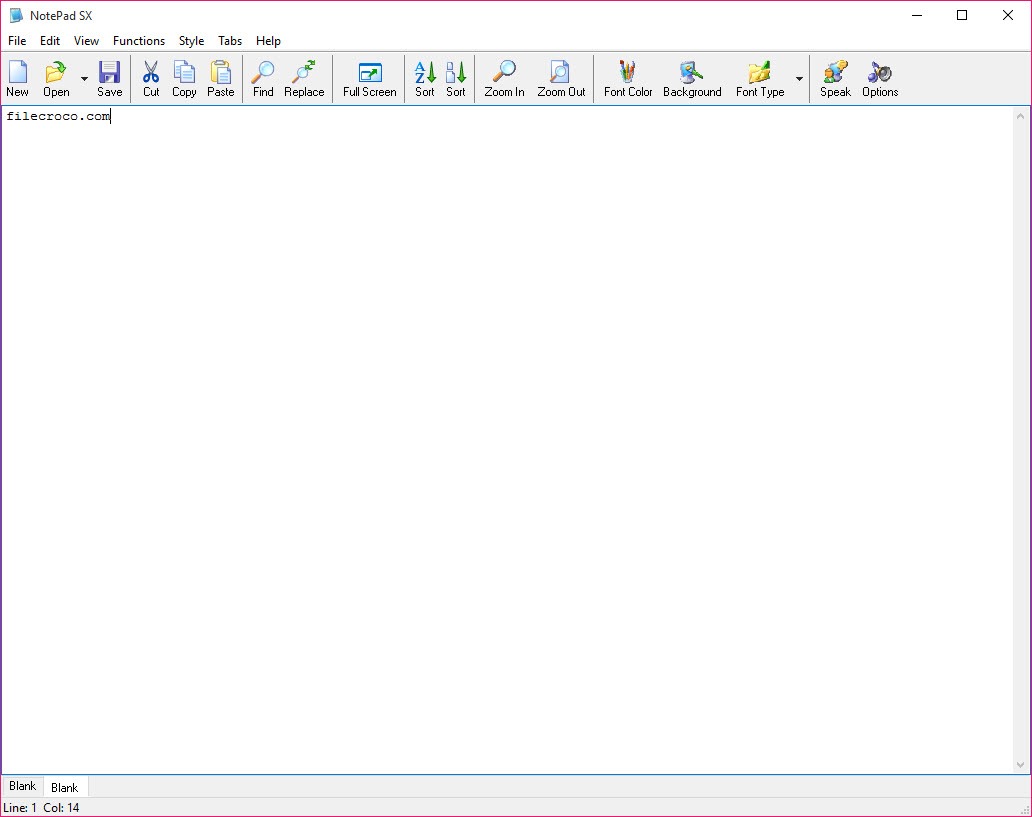Click the Paste clipboard icon
The height and width of the screenshot is (817, 1032).
[220, 78]
